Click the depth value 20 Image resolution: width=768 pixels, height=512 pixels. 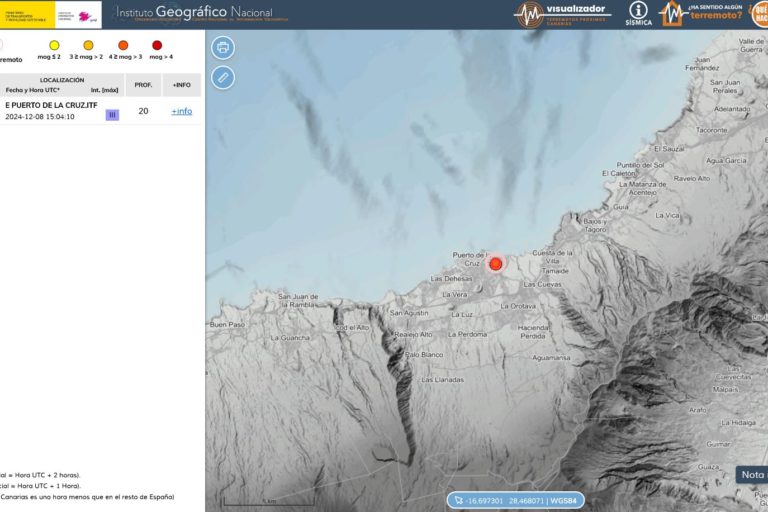coord(143,111)
